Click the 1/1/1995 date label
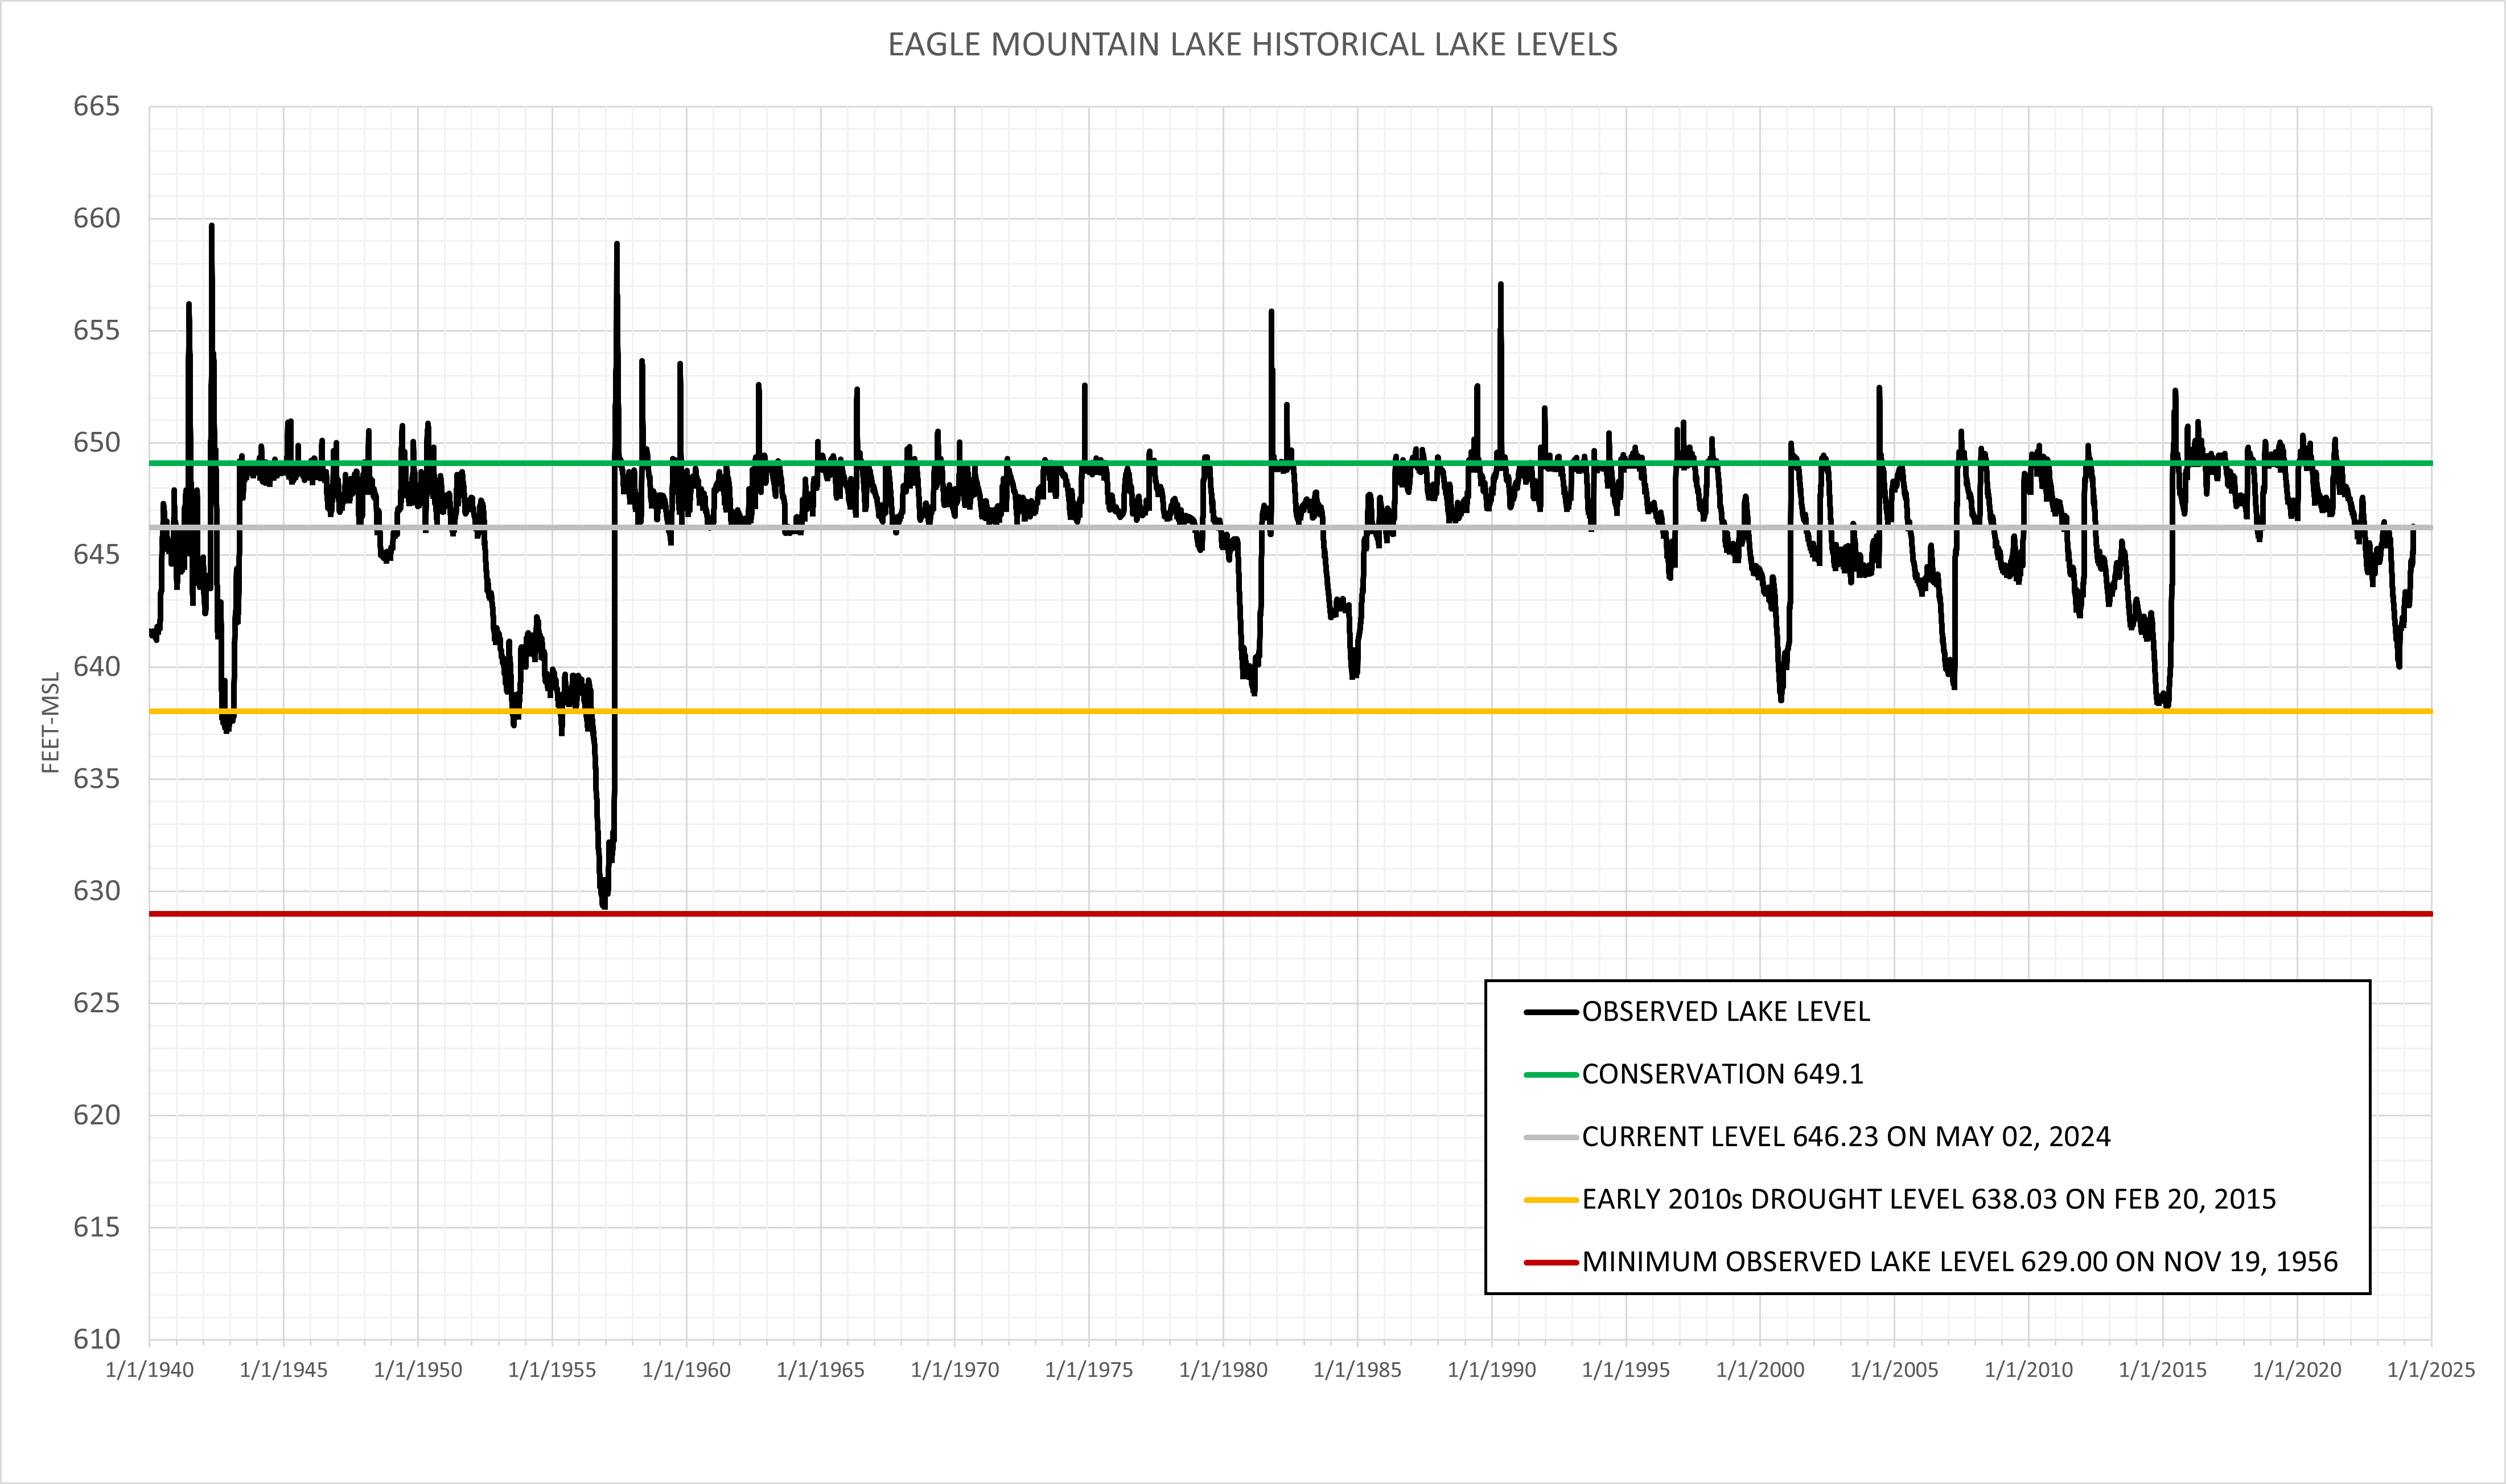 point(1626,1370)
